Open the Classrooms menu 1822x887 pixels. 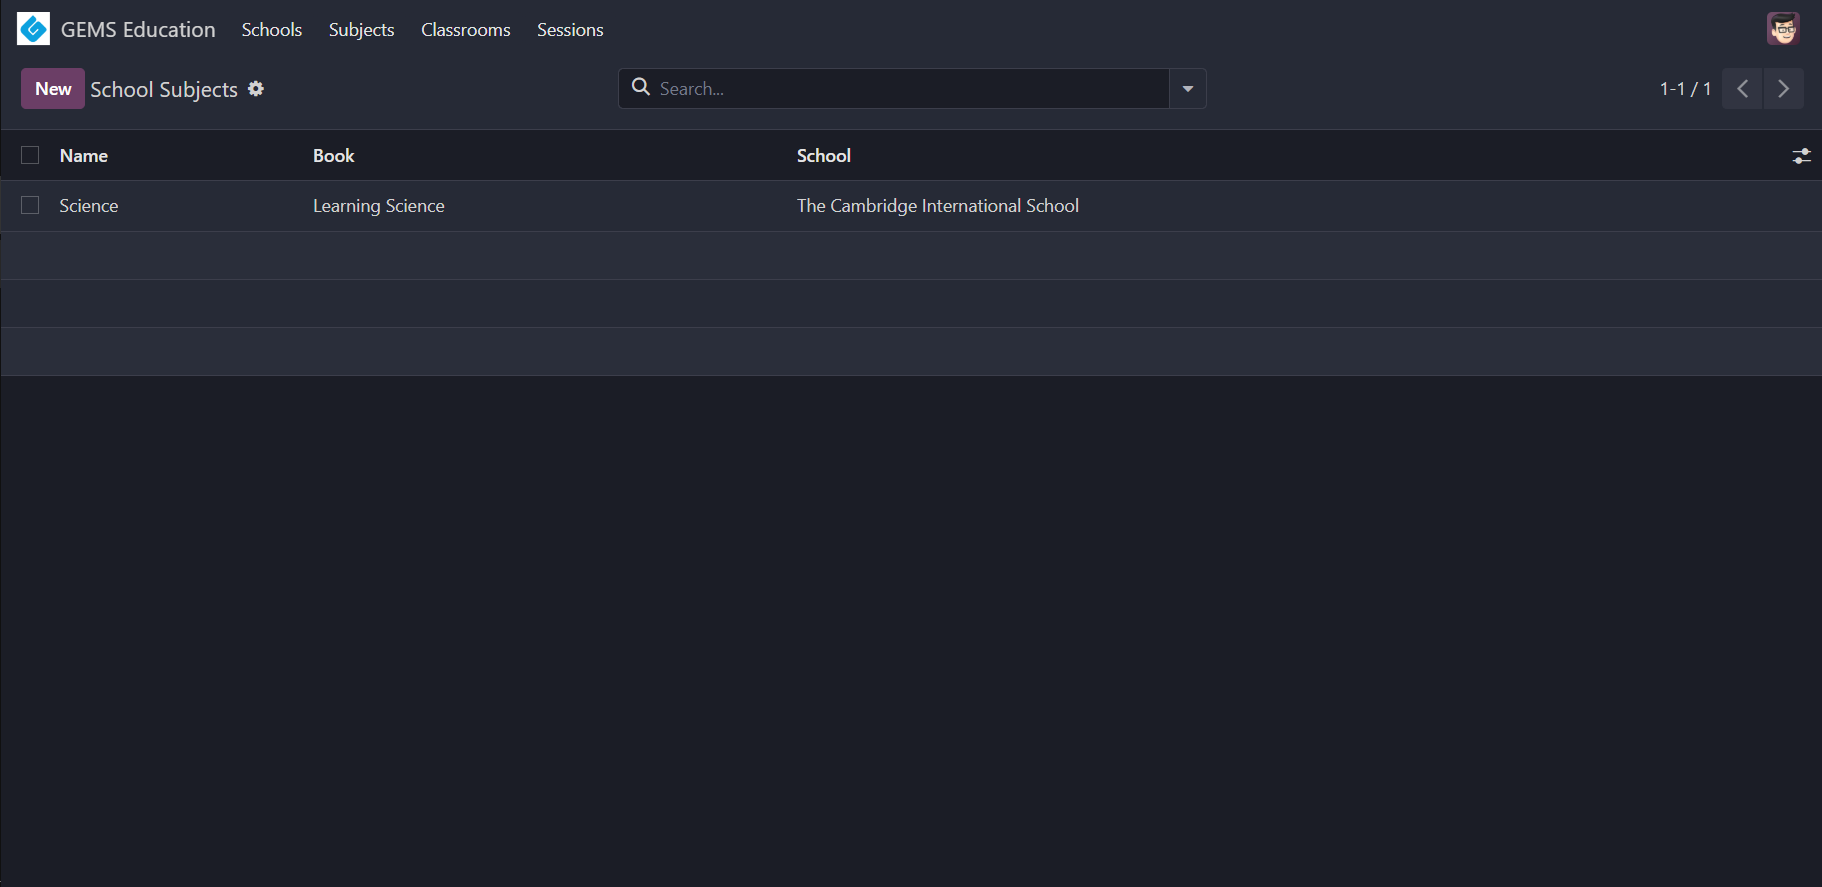pos(465,29)
